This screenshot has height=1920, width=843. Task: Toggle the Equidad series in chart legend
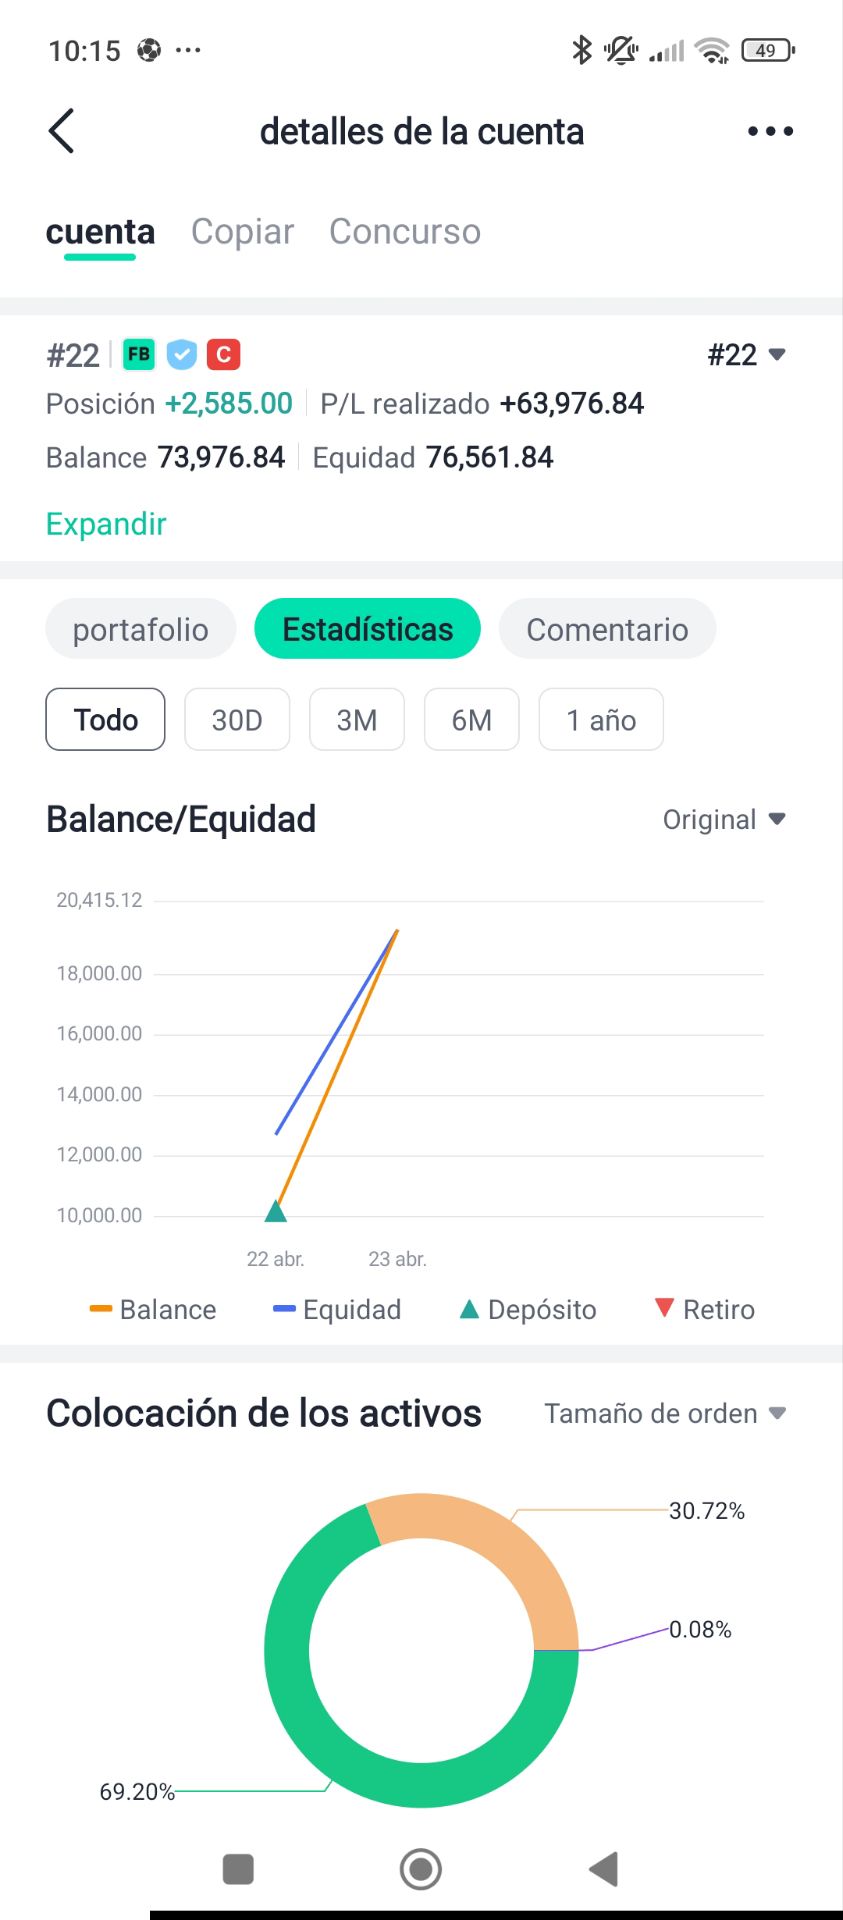[337, 1310]
